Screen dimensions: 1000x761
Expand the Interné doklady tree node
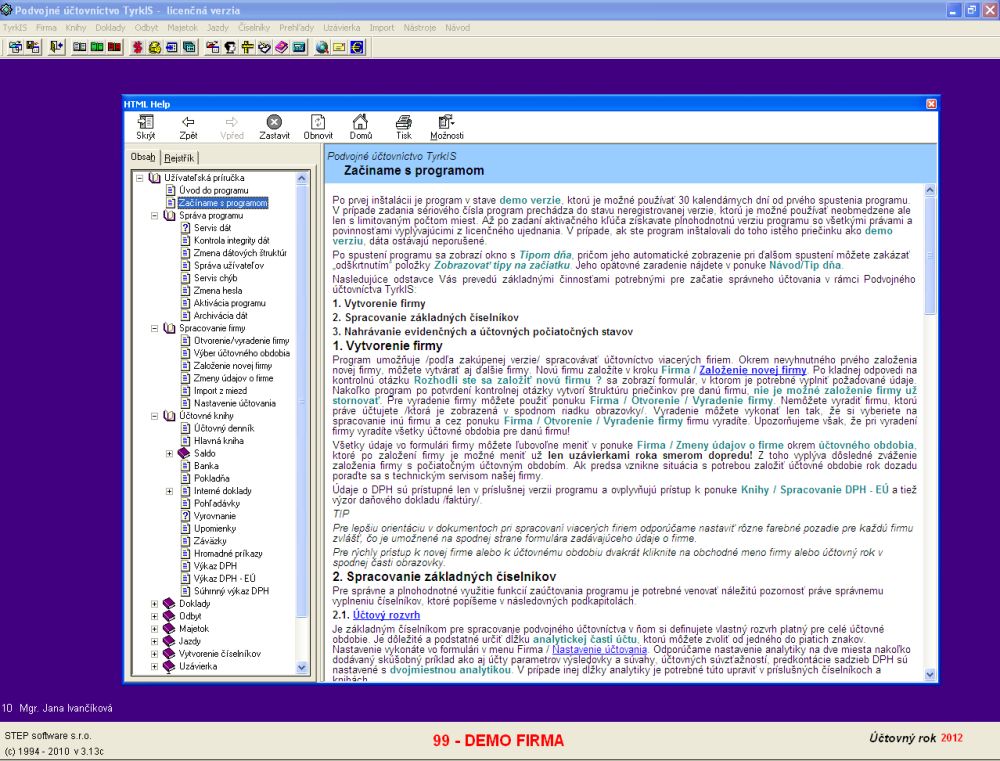click(169, 491)
